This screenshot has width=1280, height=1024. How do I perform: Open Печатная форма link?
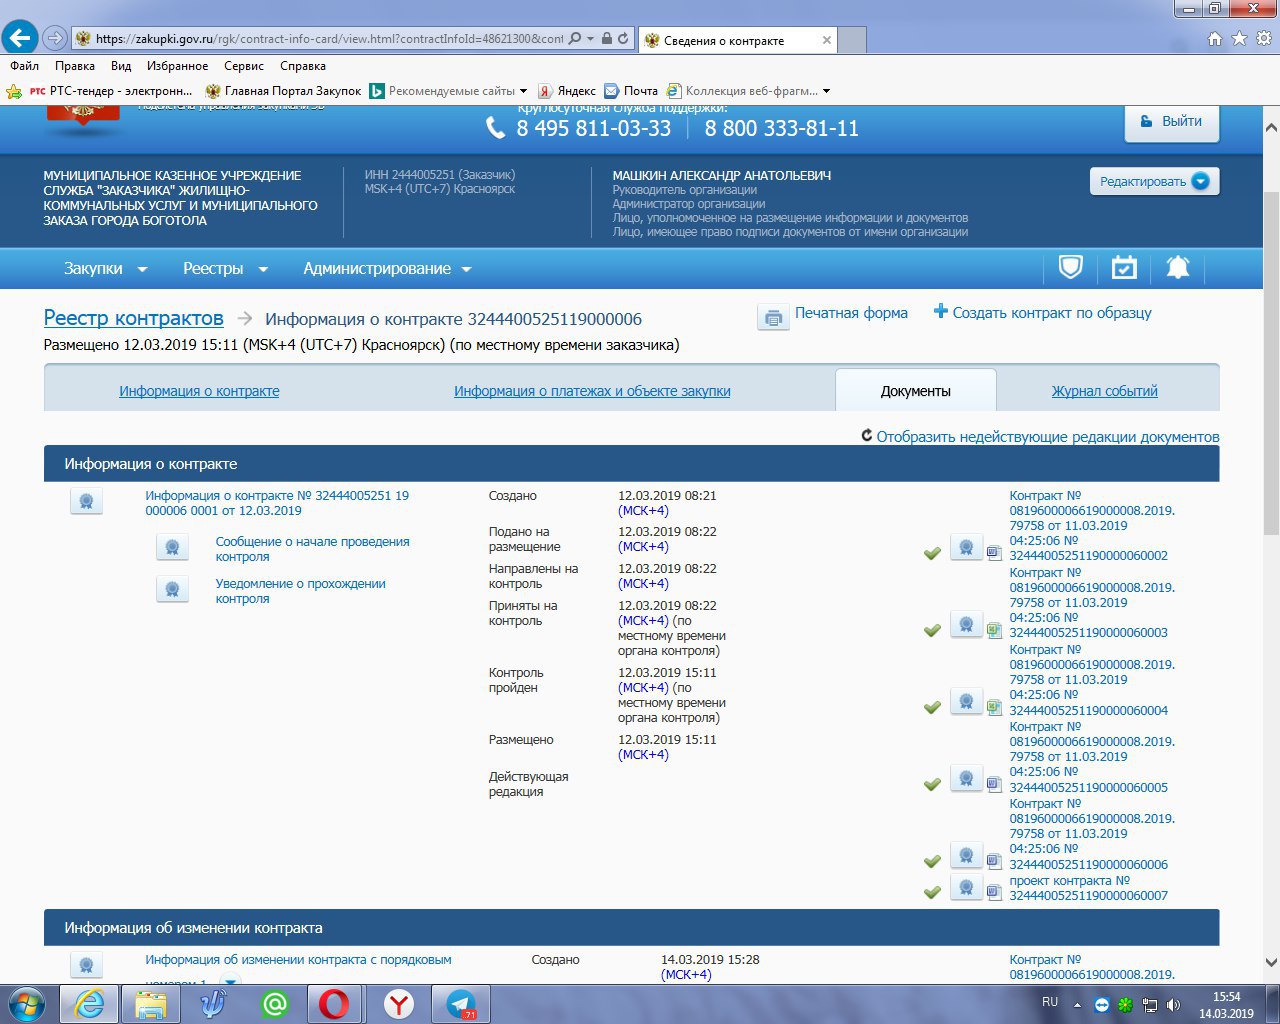coord(851,313)
